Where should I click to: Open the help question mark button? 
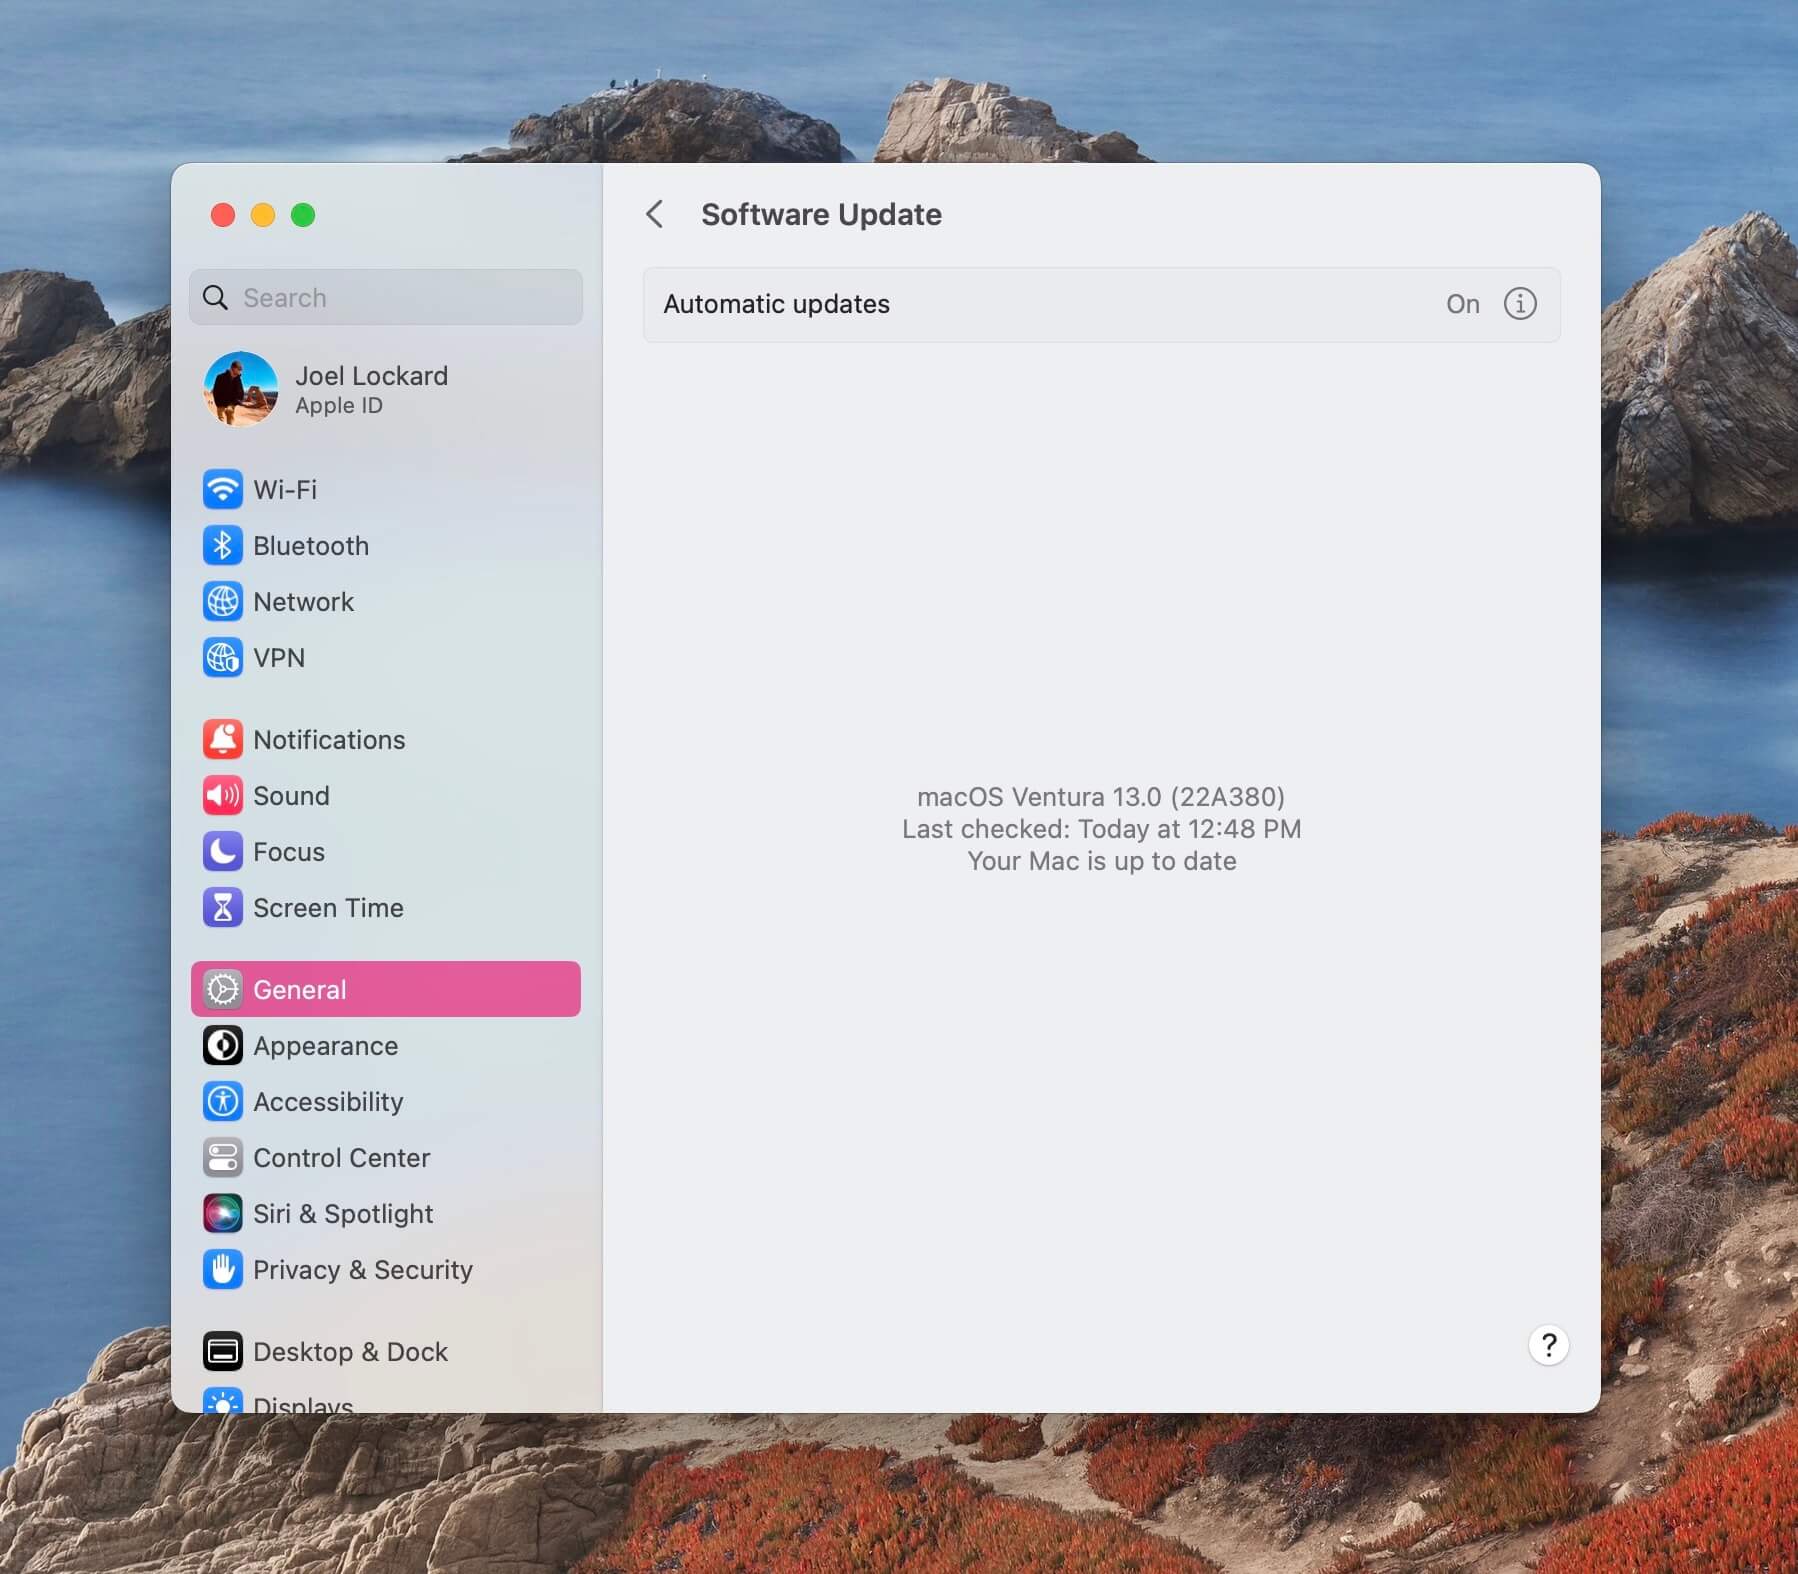pos(1548,1345)
